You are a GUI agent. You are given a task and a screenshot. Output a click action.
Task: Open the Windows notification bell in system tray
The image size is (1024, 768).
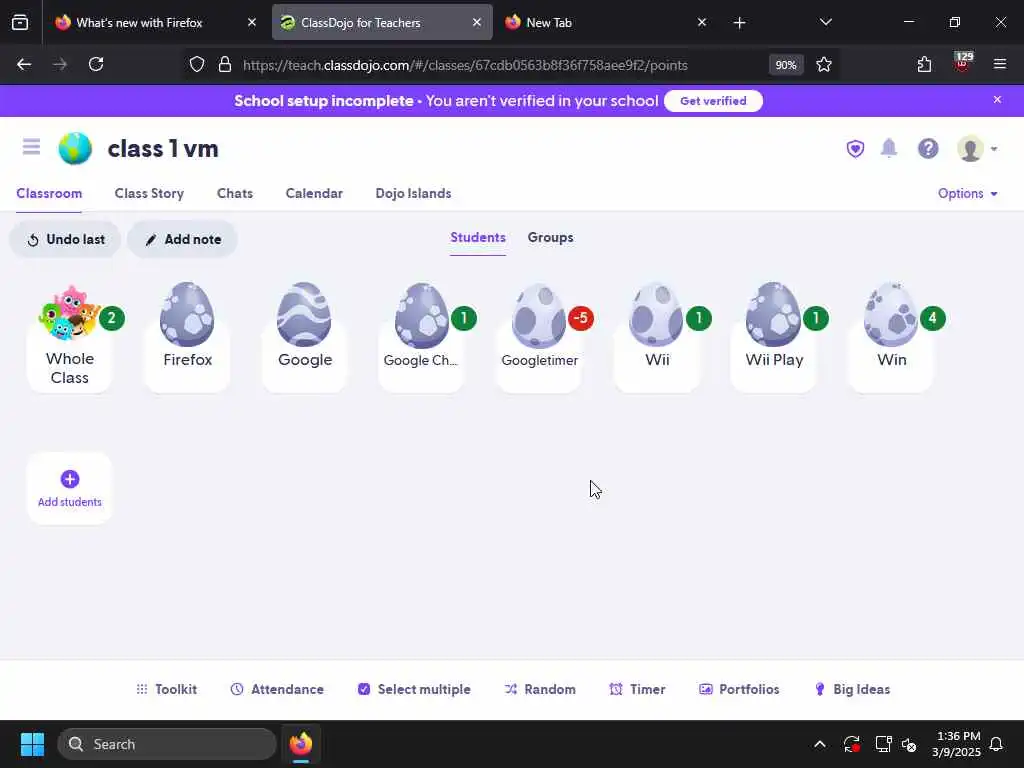(x=997, y=744)
